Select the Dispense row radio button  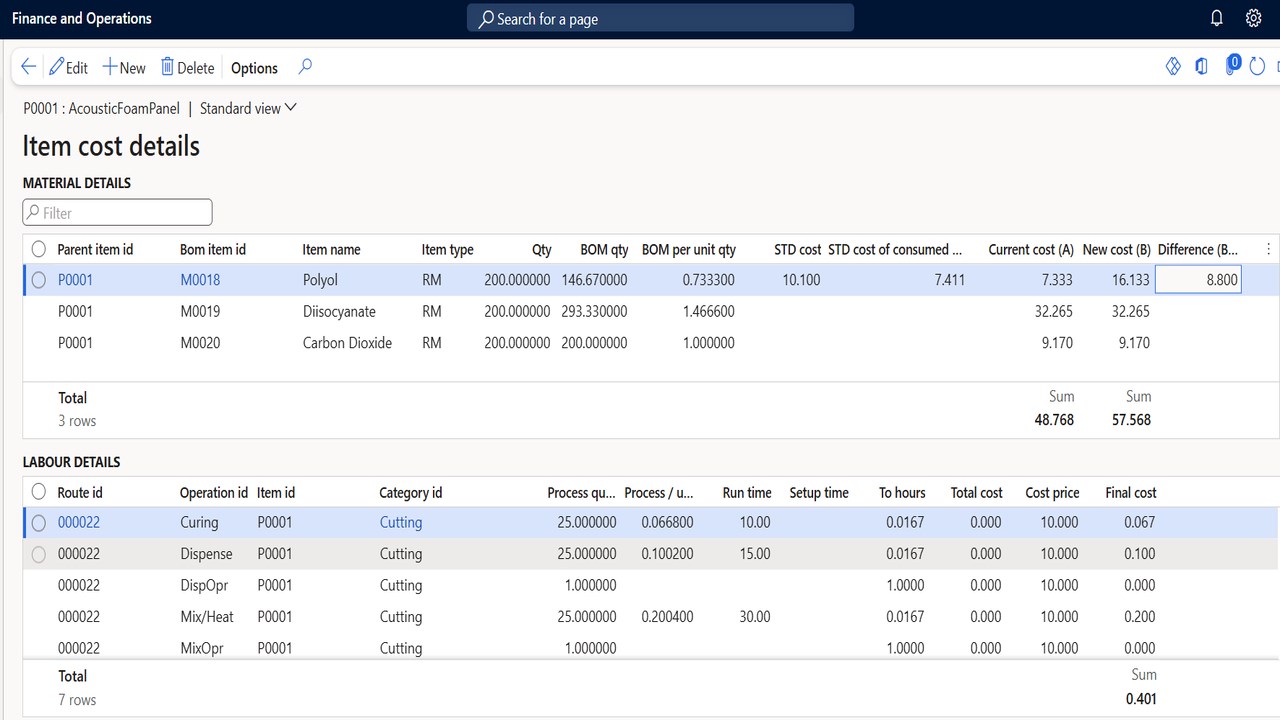[39, 554]
